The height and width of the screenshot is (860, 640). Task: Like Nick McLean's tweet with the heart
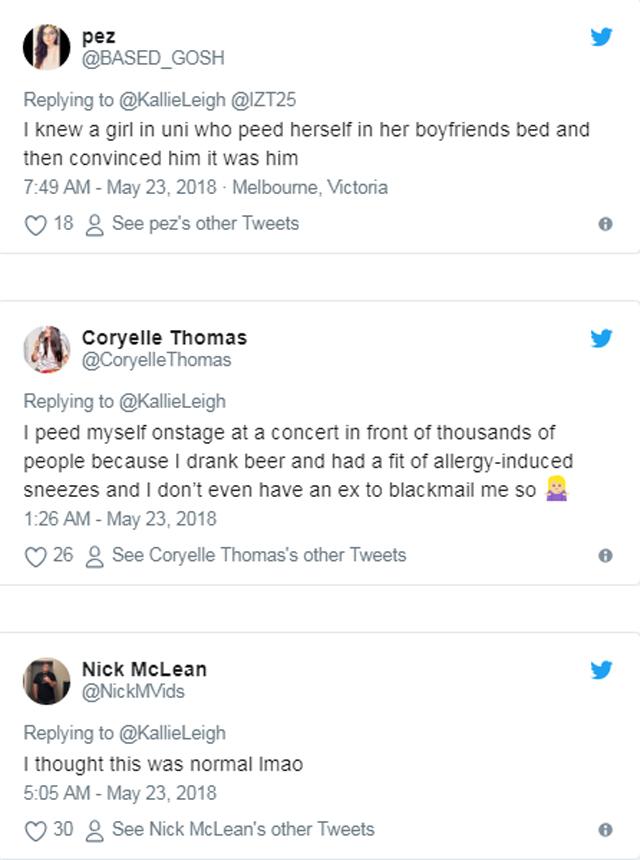coord(35,830)
